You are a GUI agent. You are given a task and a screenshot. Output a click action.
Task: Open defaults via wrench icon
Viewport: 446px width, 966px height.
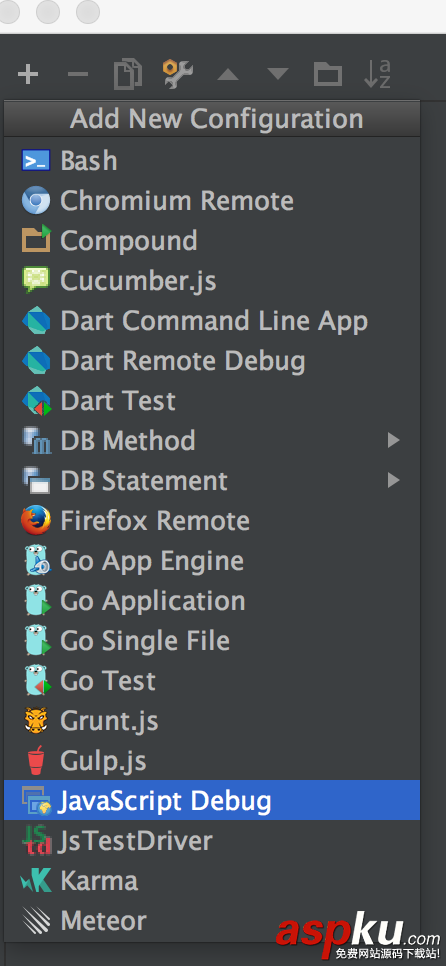point(178,74)
